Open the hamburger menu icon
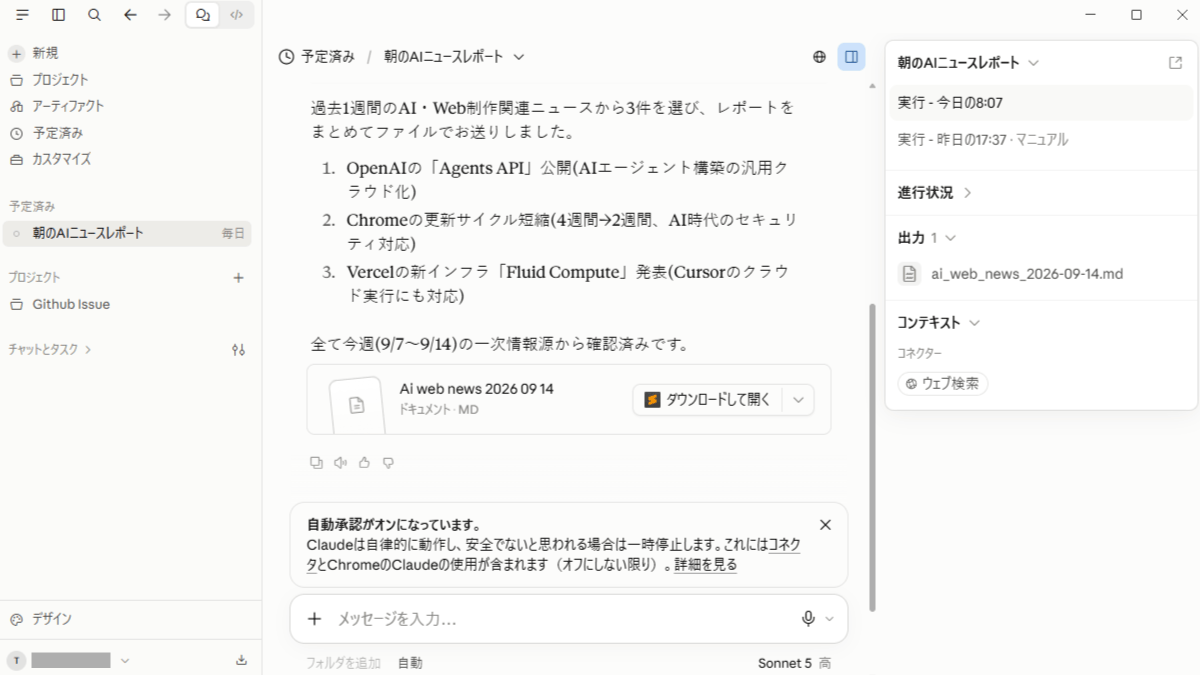Screen dimensions: 1200x675 pos(22,15)
